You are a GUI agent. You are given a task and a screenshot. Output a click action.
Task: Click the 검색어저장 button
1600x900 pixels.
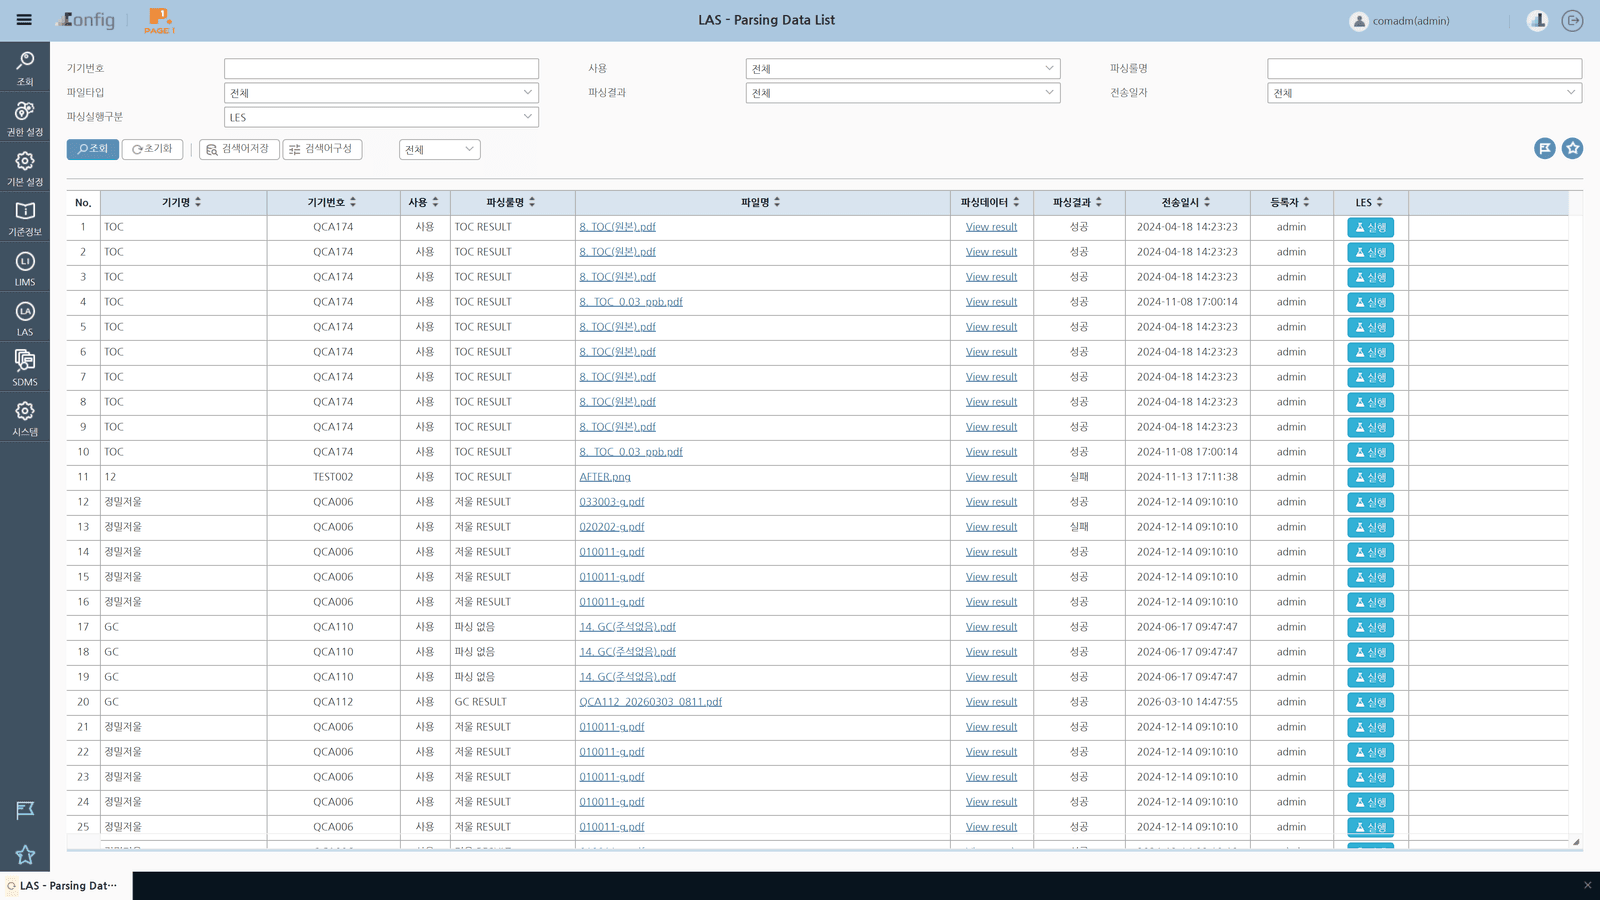239,149
